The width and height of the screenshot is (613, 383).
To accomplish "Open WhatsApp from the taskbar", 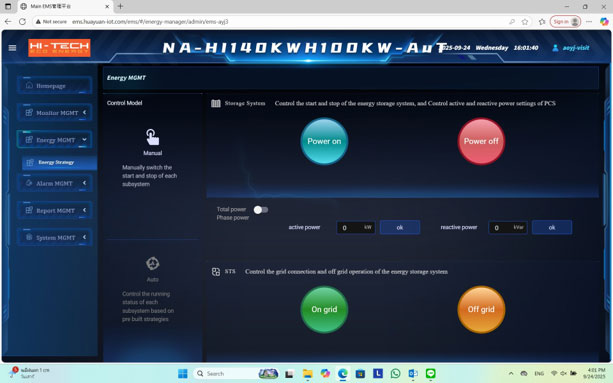I will (x=395, y=374).
